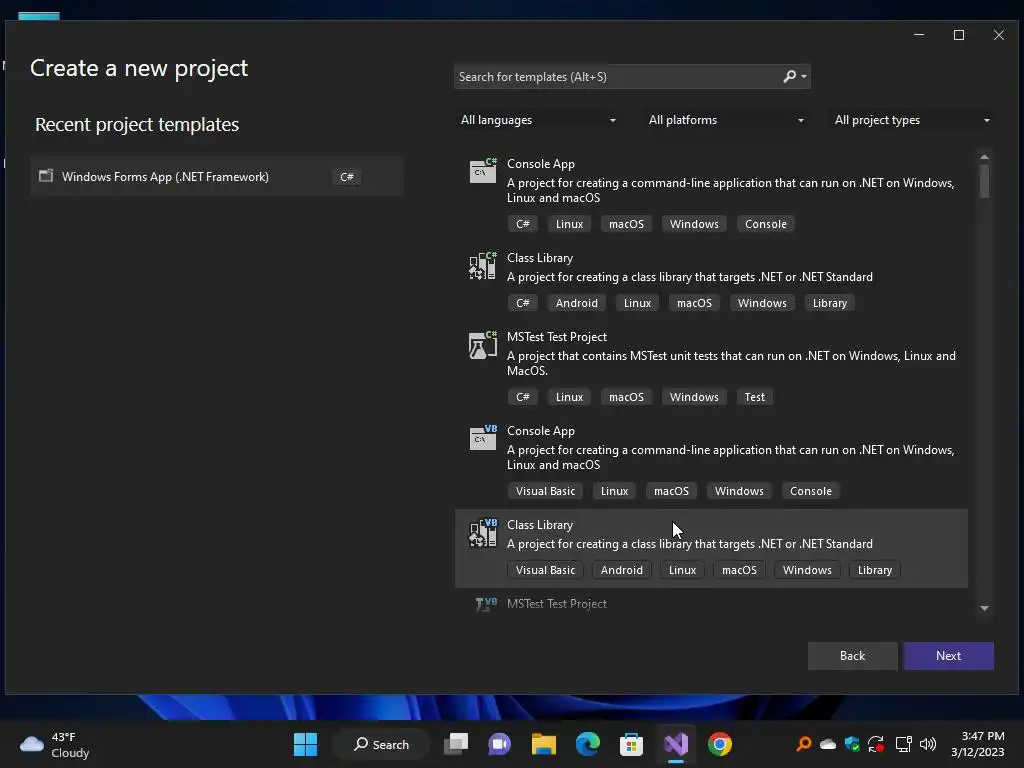Viewport: 1024px width, 768px height.
Task: Open Microsoft Store from the taskbar
Action: 632,744
